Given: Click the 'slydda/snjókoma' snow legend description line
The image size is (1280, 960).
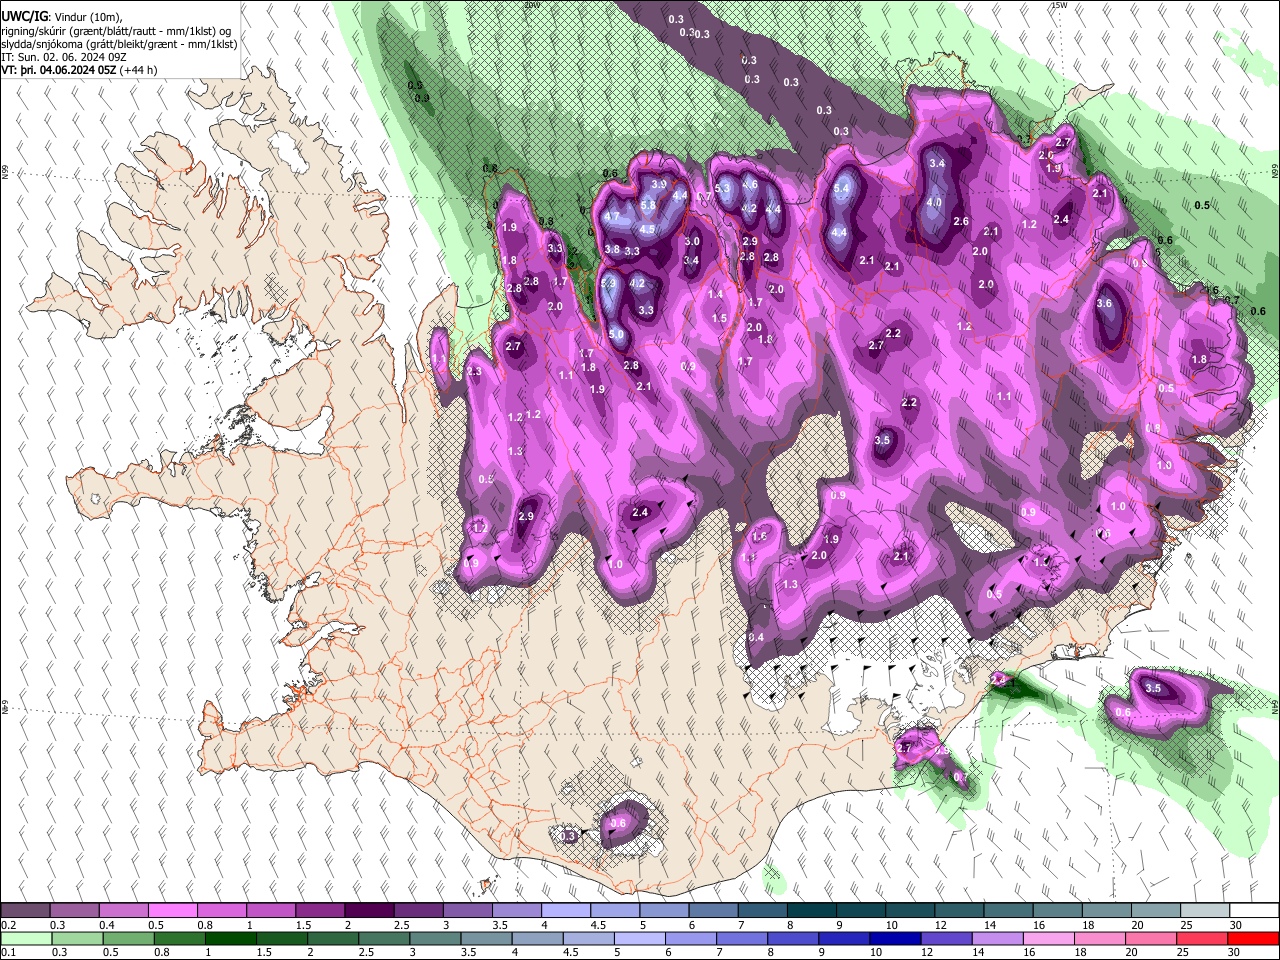Looking at the screenshot, I should point(119,44).
